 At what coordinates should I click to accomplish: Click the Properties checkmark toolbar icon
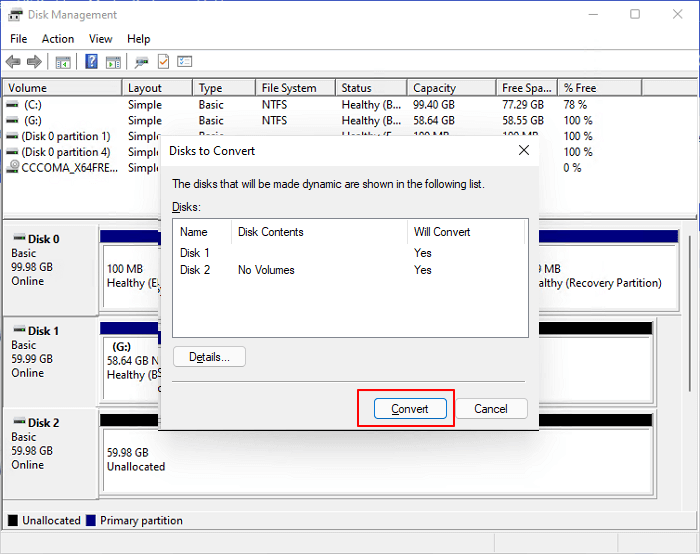[x=163, y=62]
